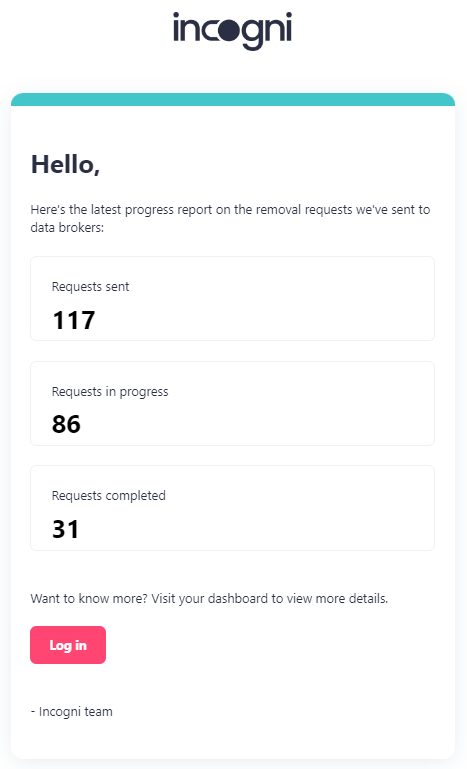Viewport: 467px width, 769px height.
Task: Select the Requests sent card
Action: coord(233,298)
